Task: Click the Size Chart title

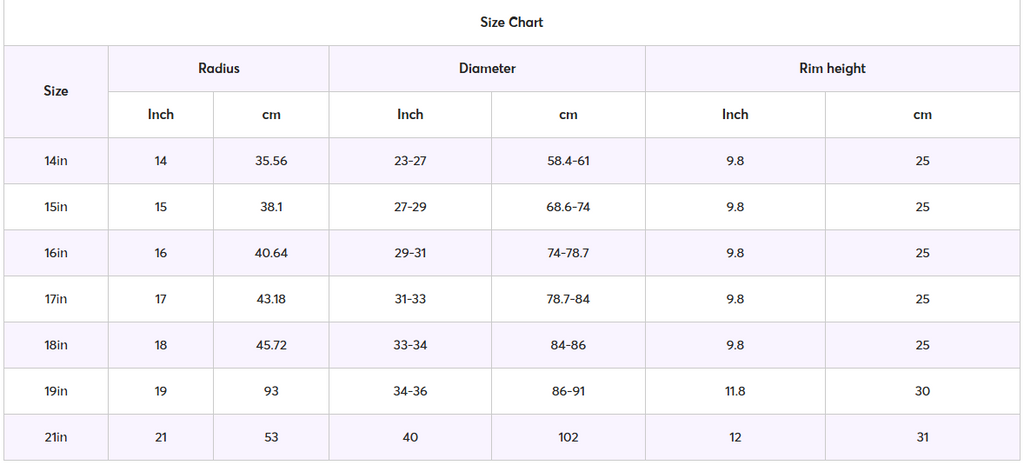Action: (511, 22)
